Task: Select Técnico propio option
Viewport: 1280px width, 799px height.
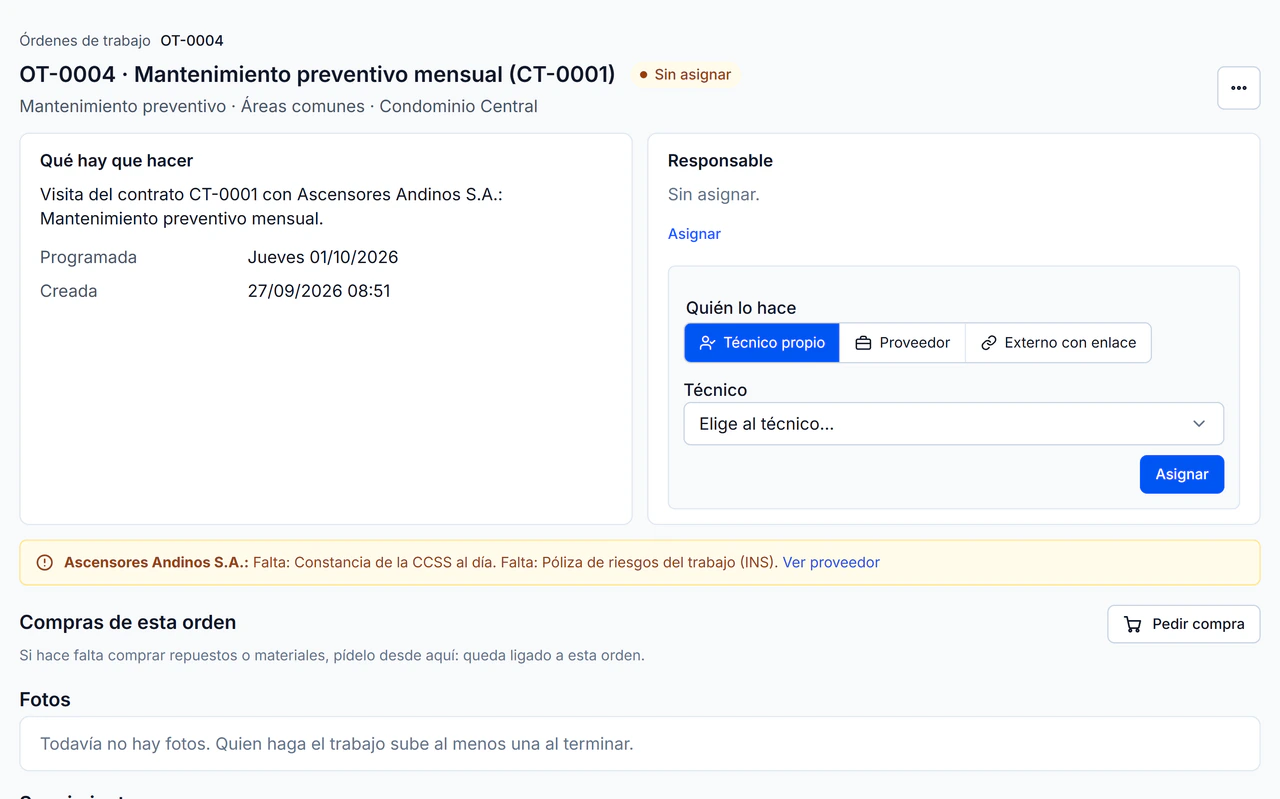Action: click(762, 343)
